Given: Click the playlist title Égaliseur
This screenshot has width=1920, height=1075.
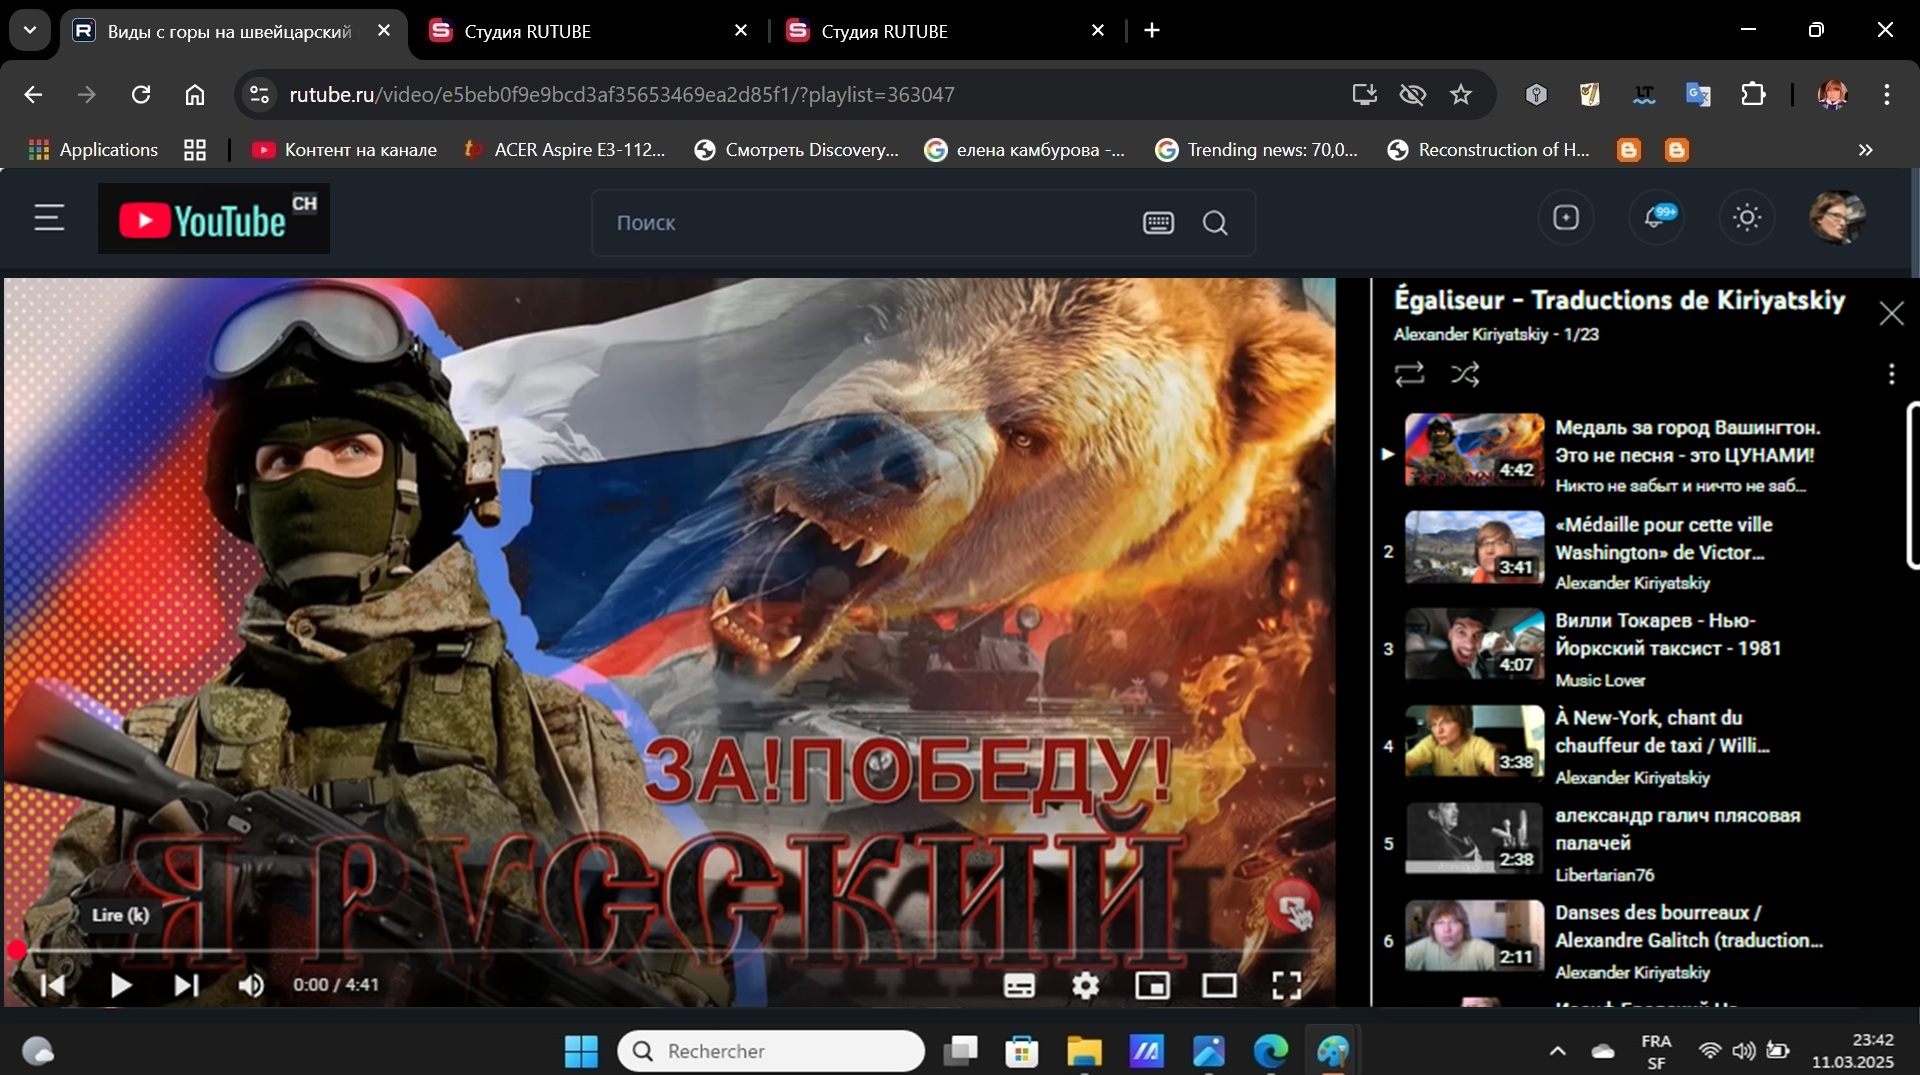Looking at the screenshot, I should [1619, 300].
